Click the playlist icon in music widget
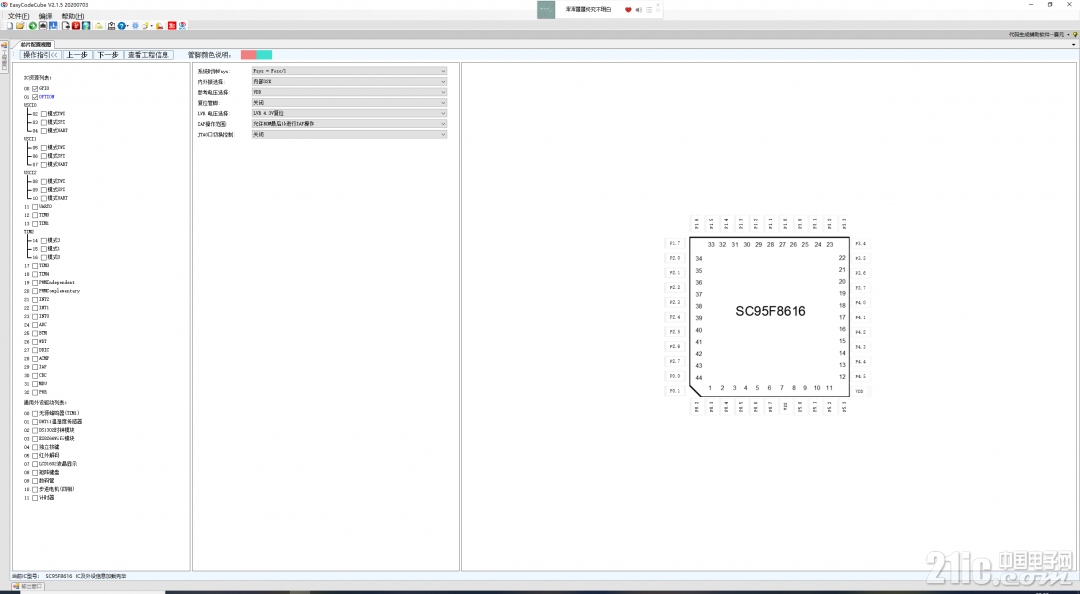 click(x=649, y=10)
